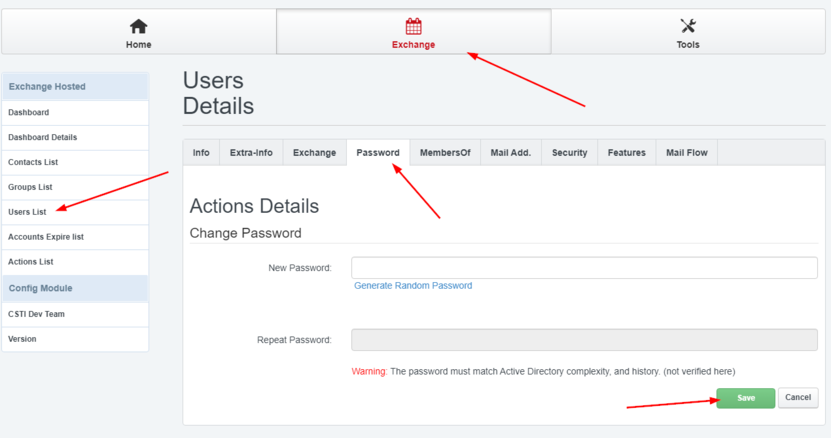Switch to the Extra-Info tab

coord(251,153)
